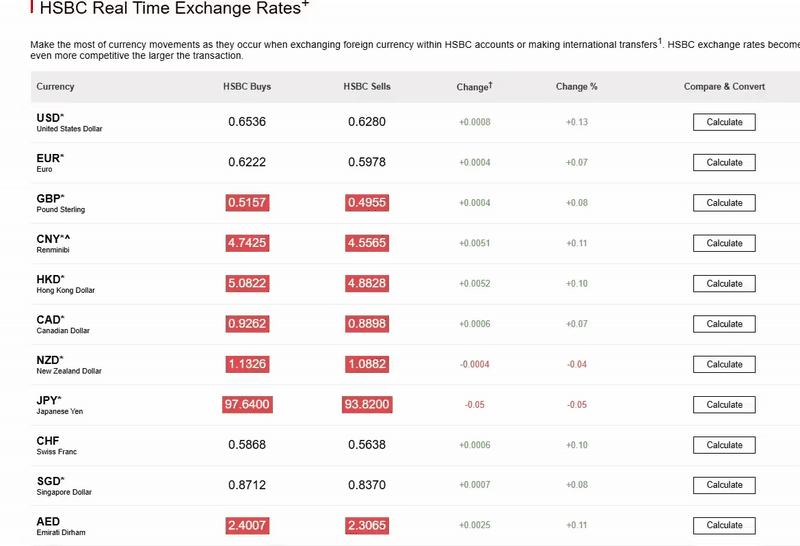This screenshot has height=546, width=800.
Task: Click the HSBC Real Time Exchange Rates heading
Action: tap(174, 8)
